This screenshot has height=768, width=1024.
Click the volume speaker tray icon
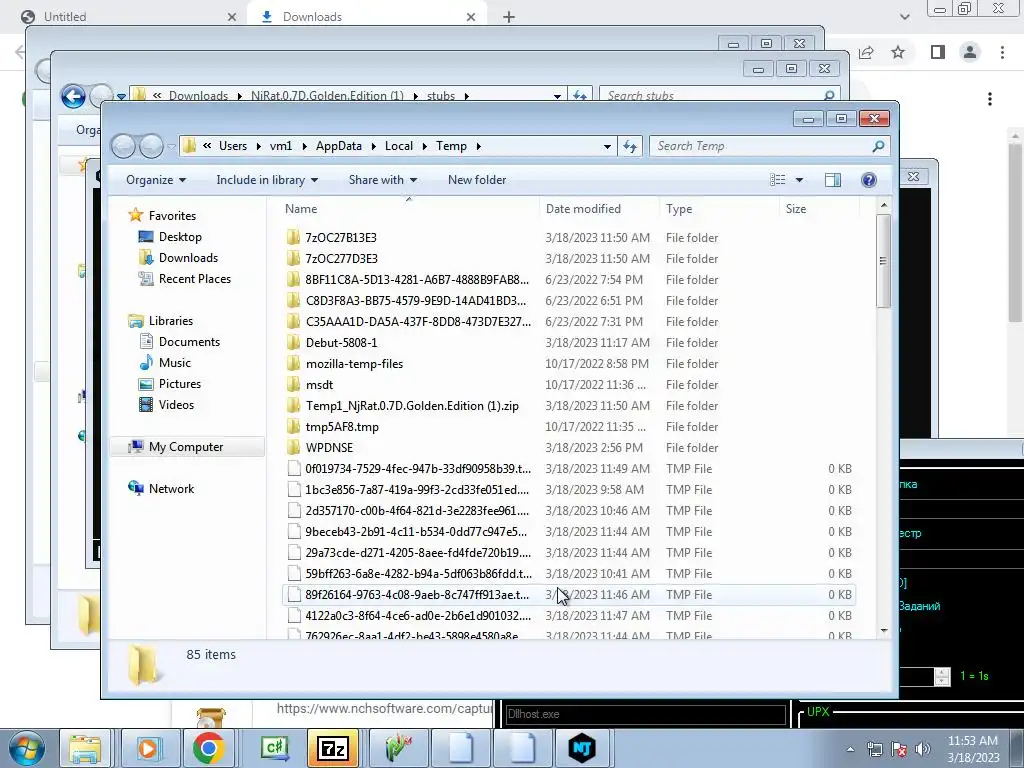coord(923,749)
